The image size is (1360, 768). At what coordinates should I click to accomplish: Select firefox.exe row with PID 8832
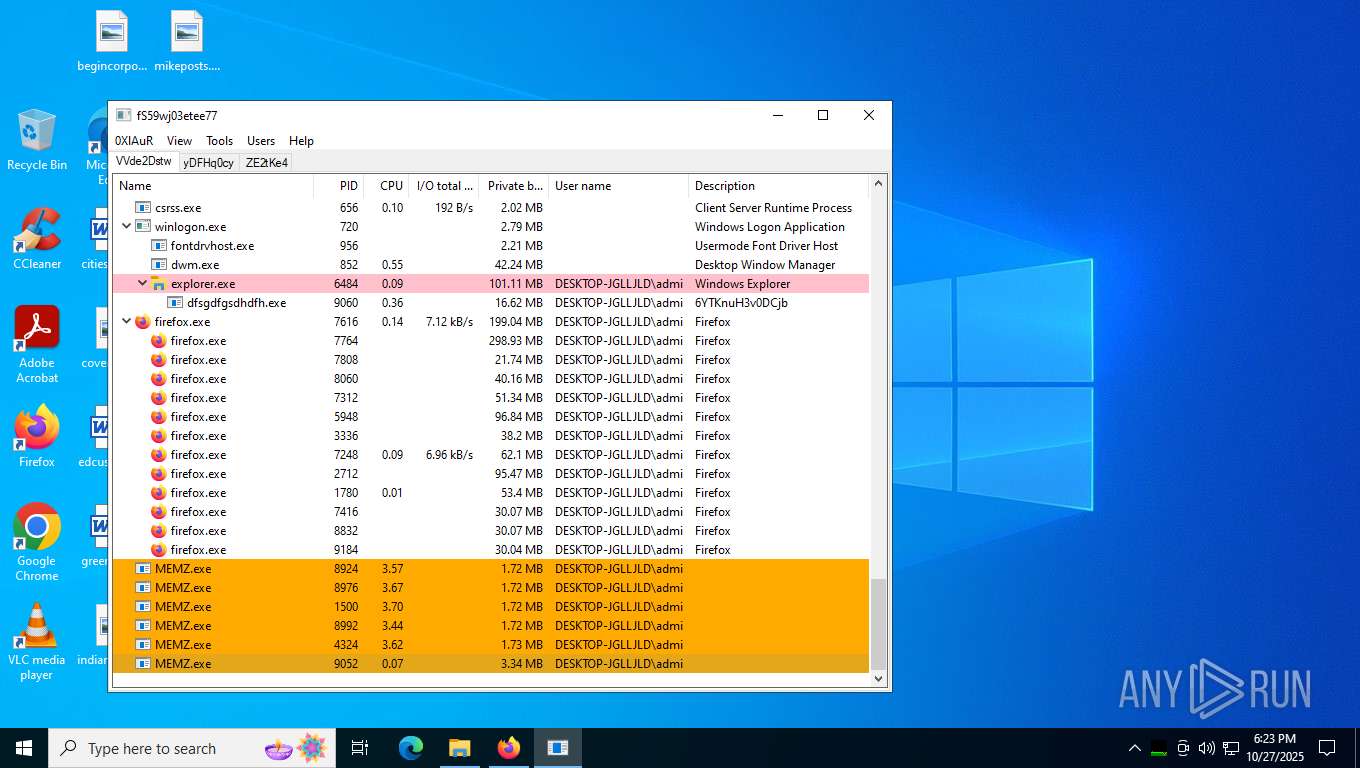(x=491, y=531)
